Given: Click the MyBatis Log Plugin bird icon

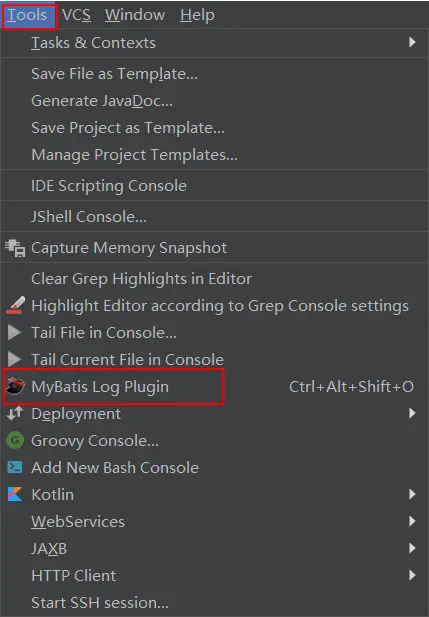Looking at the screenshot, I should click(15, 386).
